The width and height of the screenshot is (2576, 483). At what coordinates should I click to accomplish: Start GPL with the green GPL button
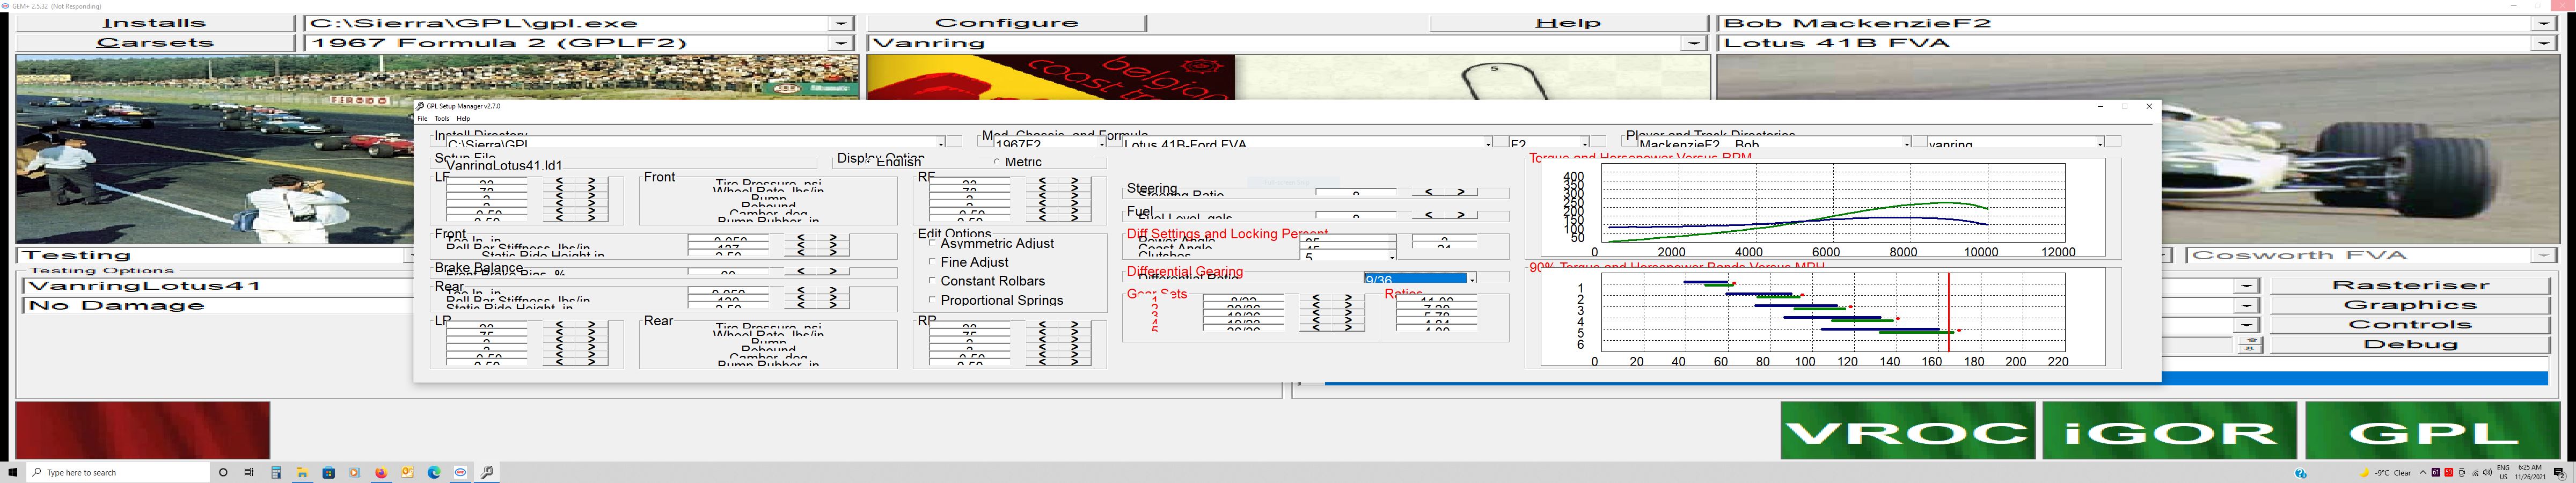2432,431
